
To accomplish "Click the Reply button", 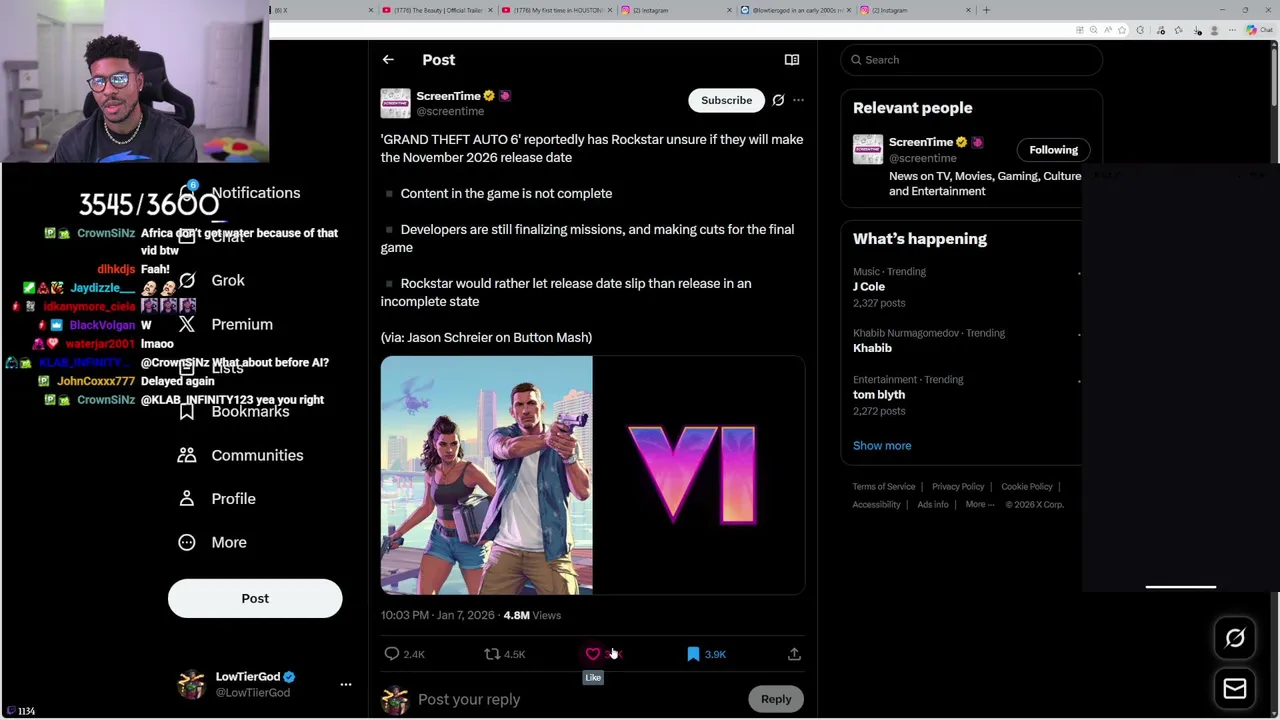I will (x=776, y=699).
